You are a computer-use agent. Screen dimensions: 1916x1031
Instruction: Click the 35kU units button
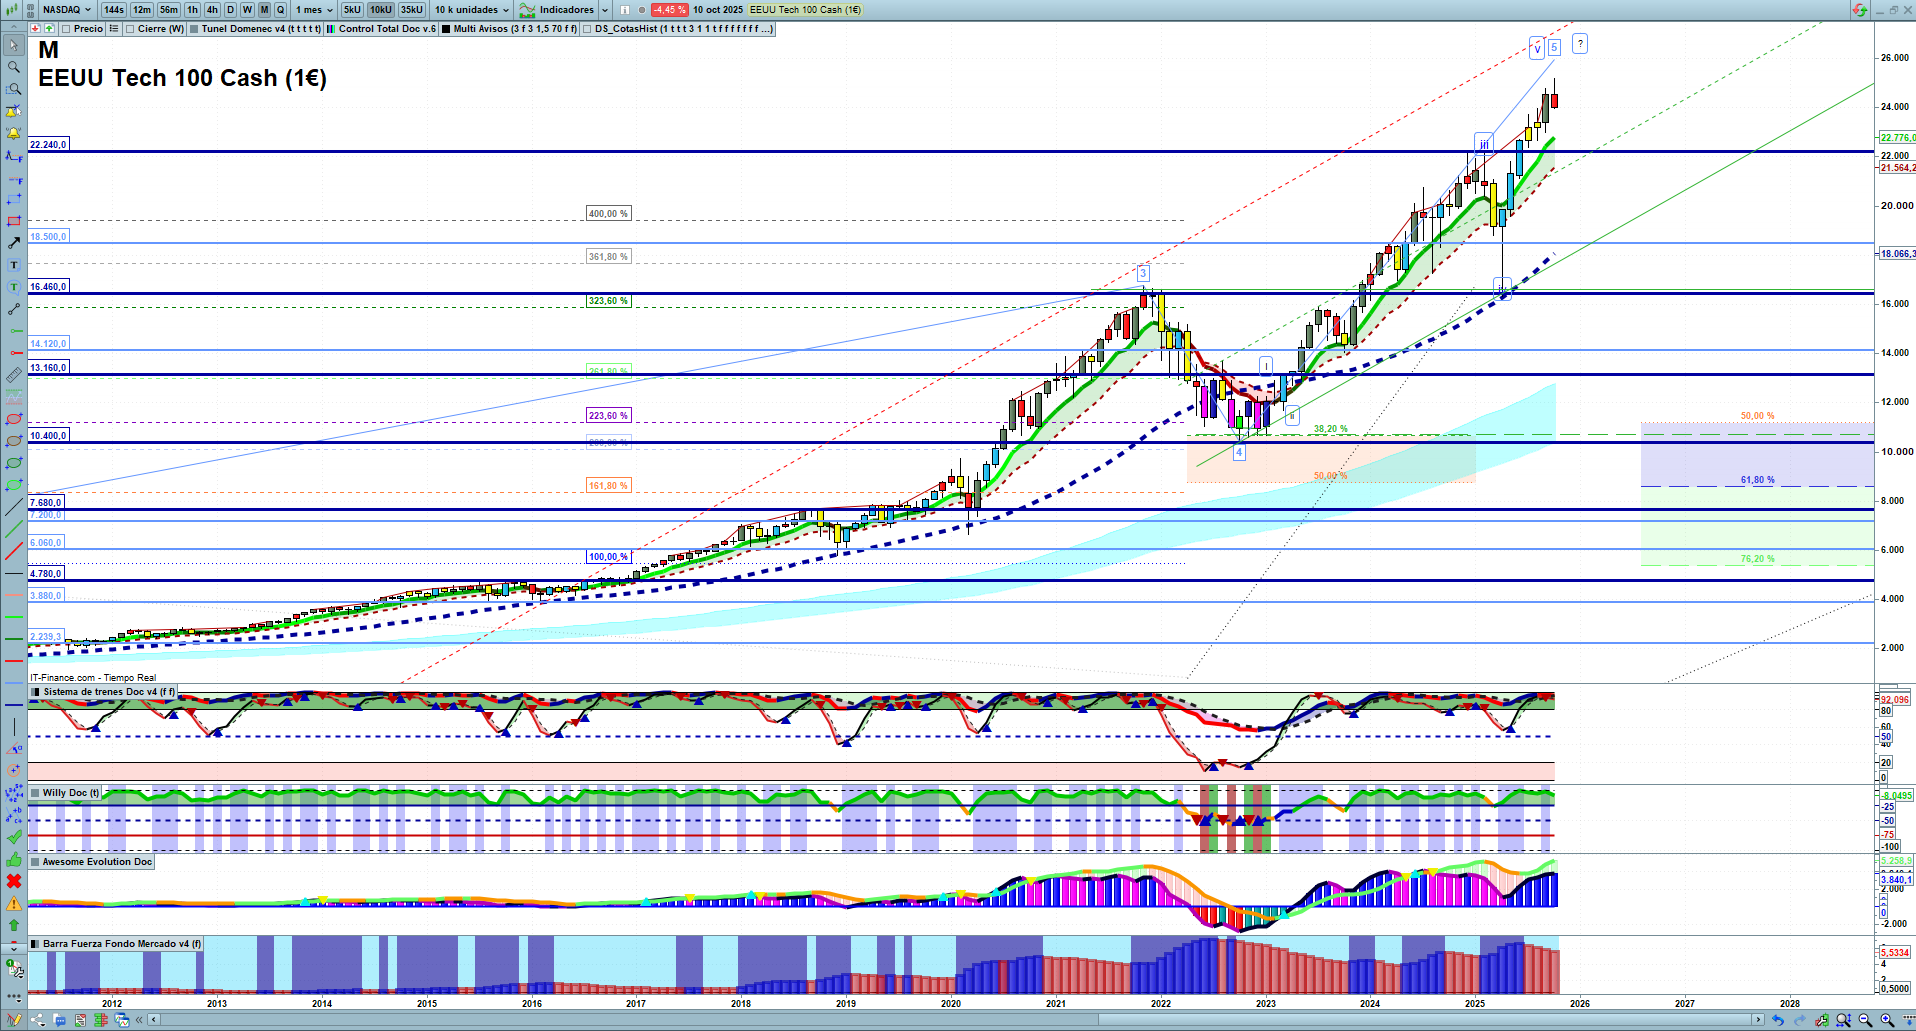411,10
